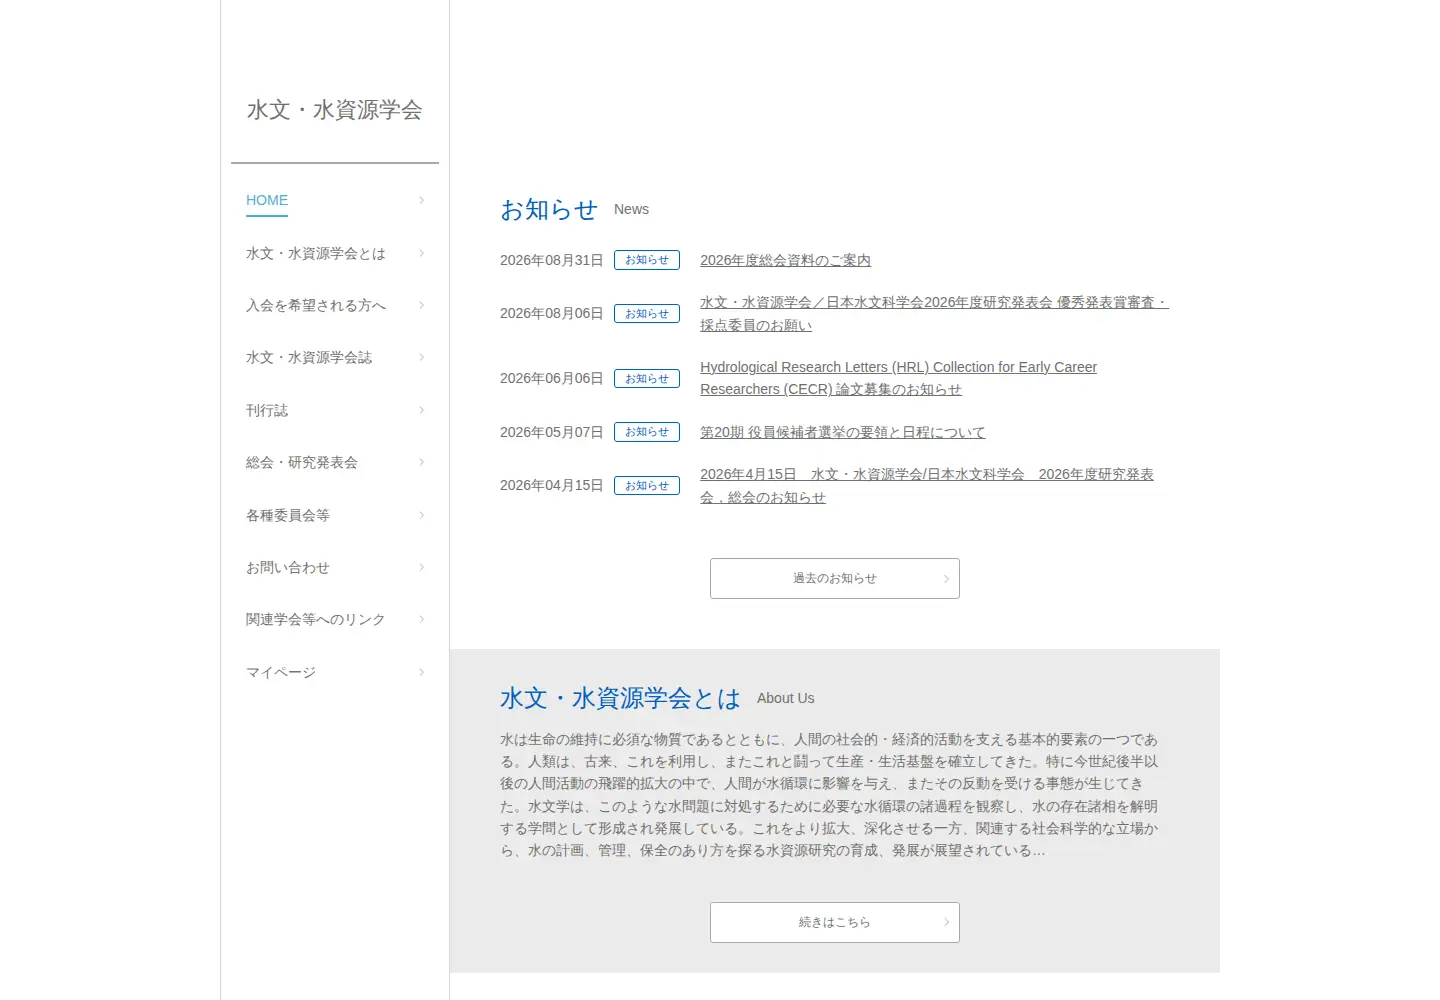
Task: Select 各種委員会等 sidebar item
Action: (x=288, y=516)
